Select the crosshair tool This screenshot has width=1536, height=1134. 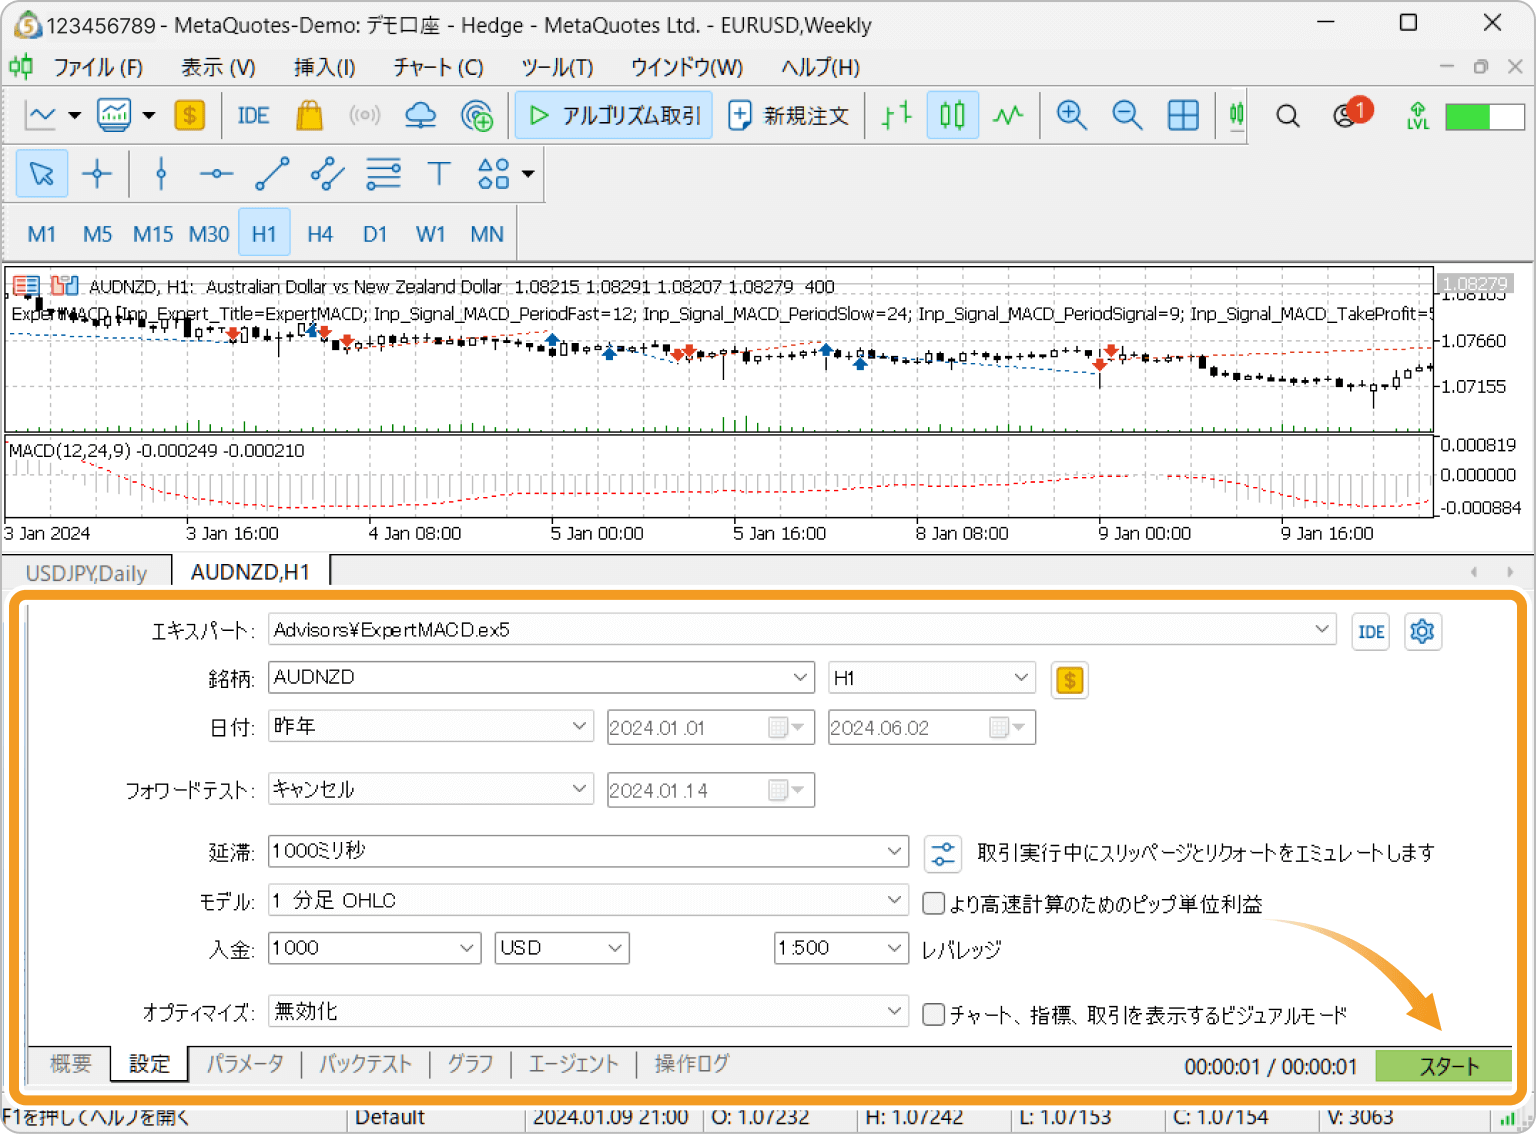(x=97, y=174)
